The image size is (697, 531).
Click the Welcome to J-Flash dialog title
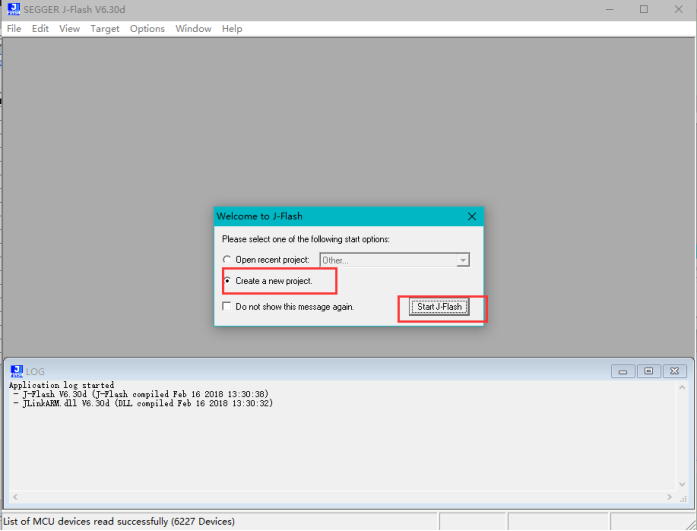coord(260,216)
